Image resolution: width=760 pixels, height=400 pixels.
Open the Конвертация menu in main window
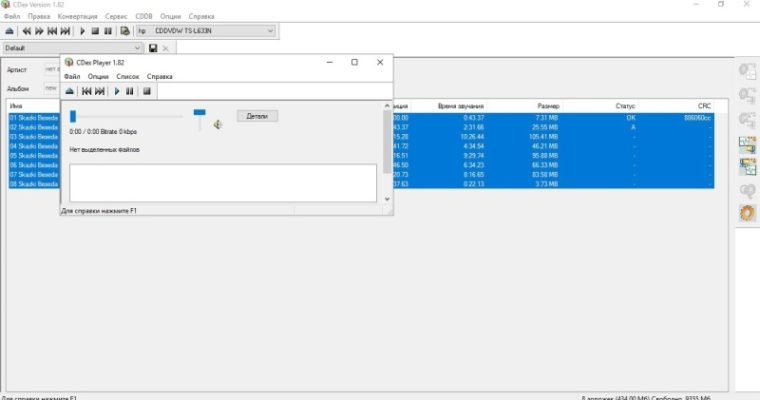tap(78, 17)
